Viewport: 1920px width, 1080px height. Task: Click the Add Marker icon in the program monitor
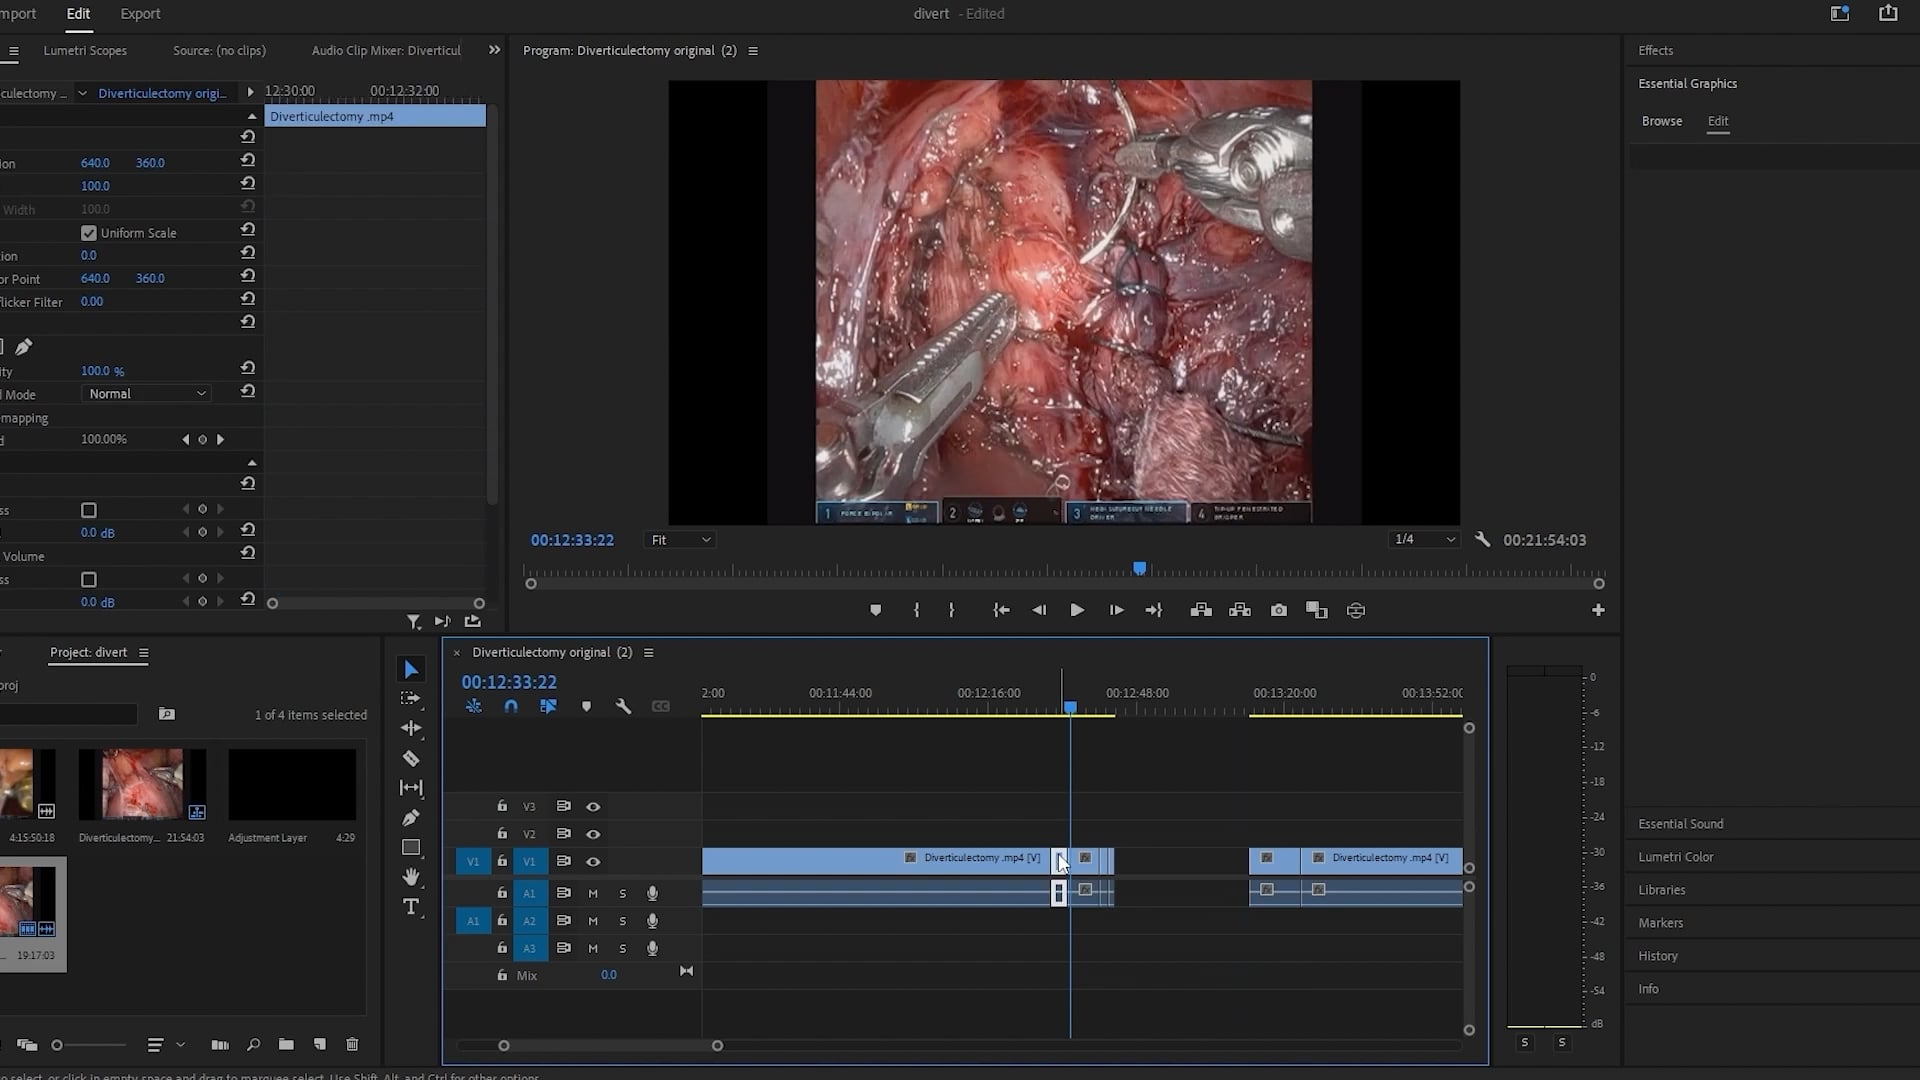876,610
